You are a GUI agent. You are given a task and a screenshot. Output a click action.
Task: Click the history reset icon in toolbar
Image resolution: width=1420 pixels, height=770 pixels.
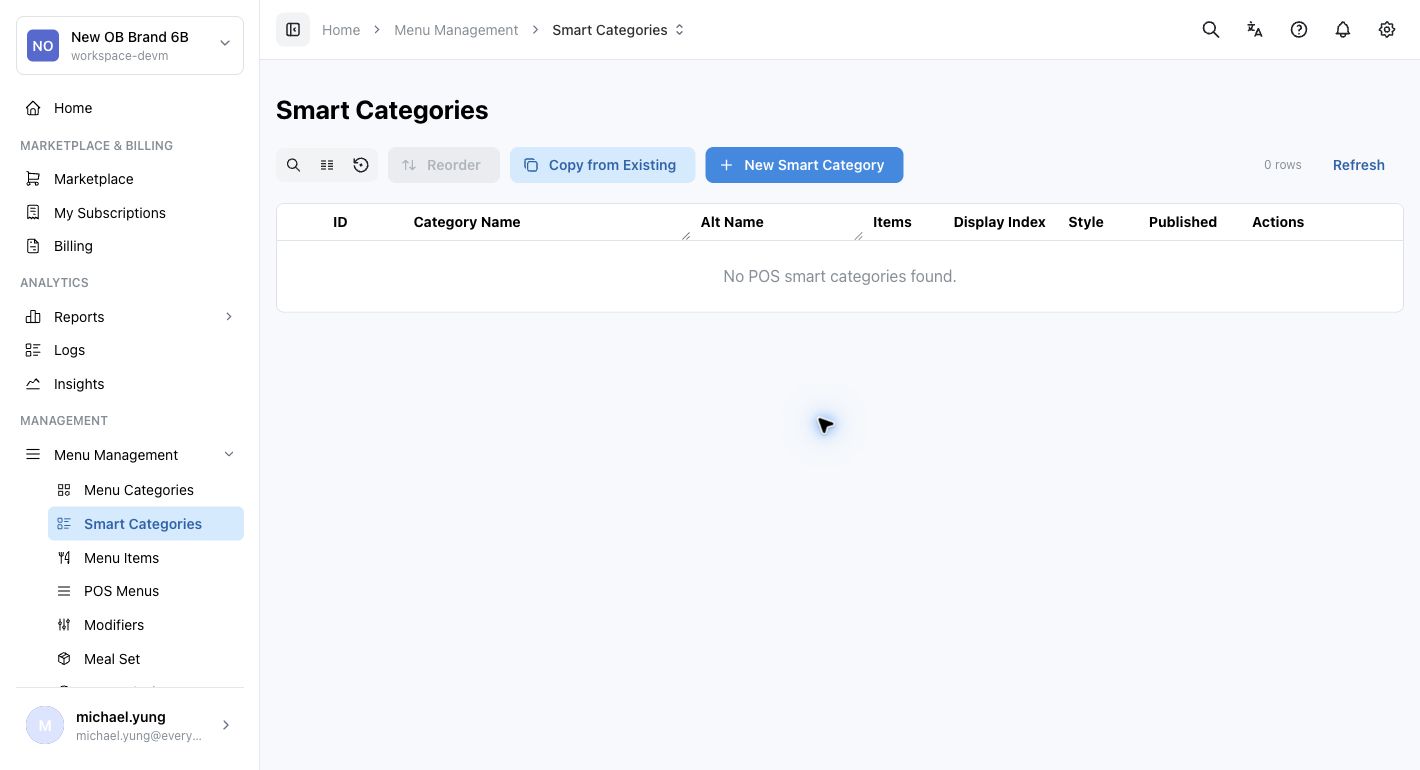pos(361,165)
